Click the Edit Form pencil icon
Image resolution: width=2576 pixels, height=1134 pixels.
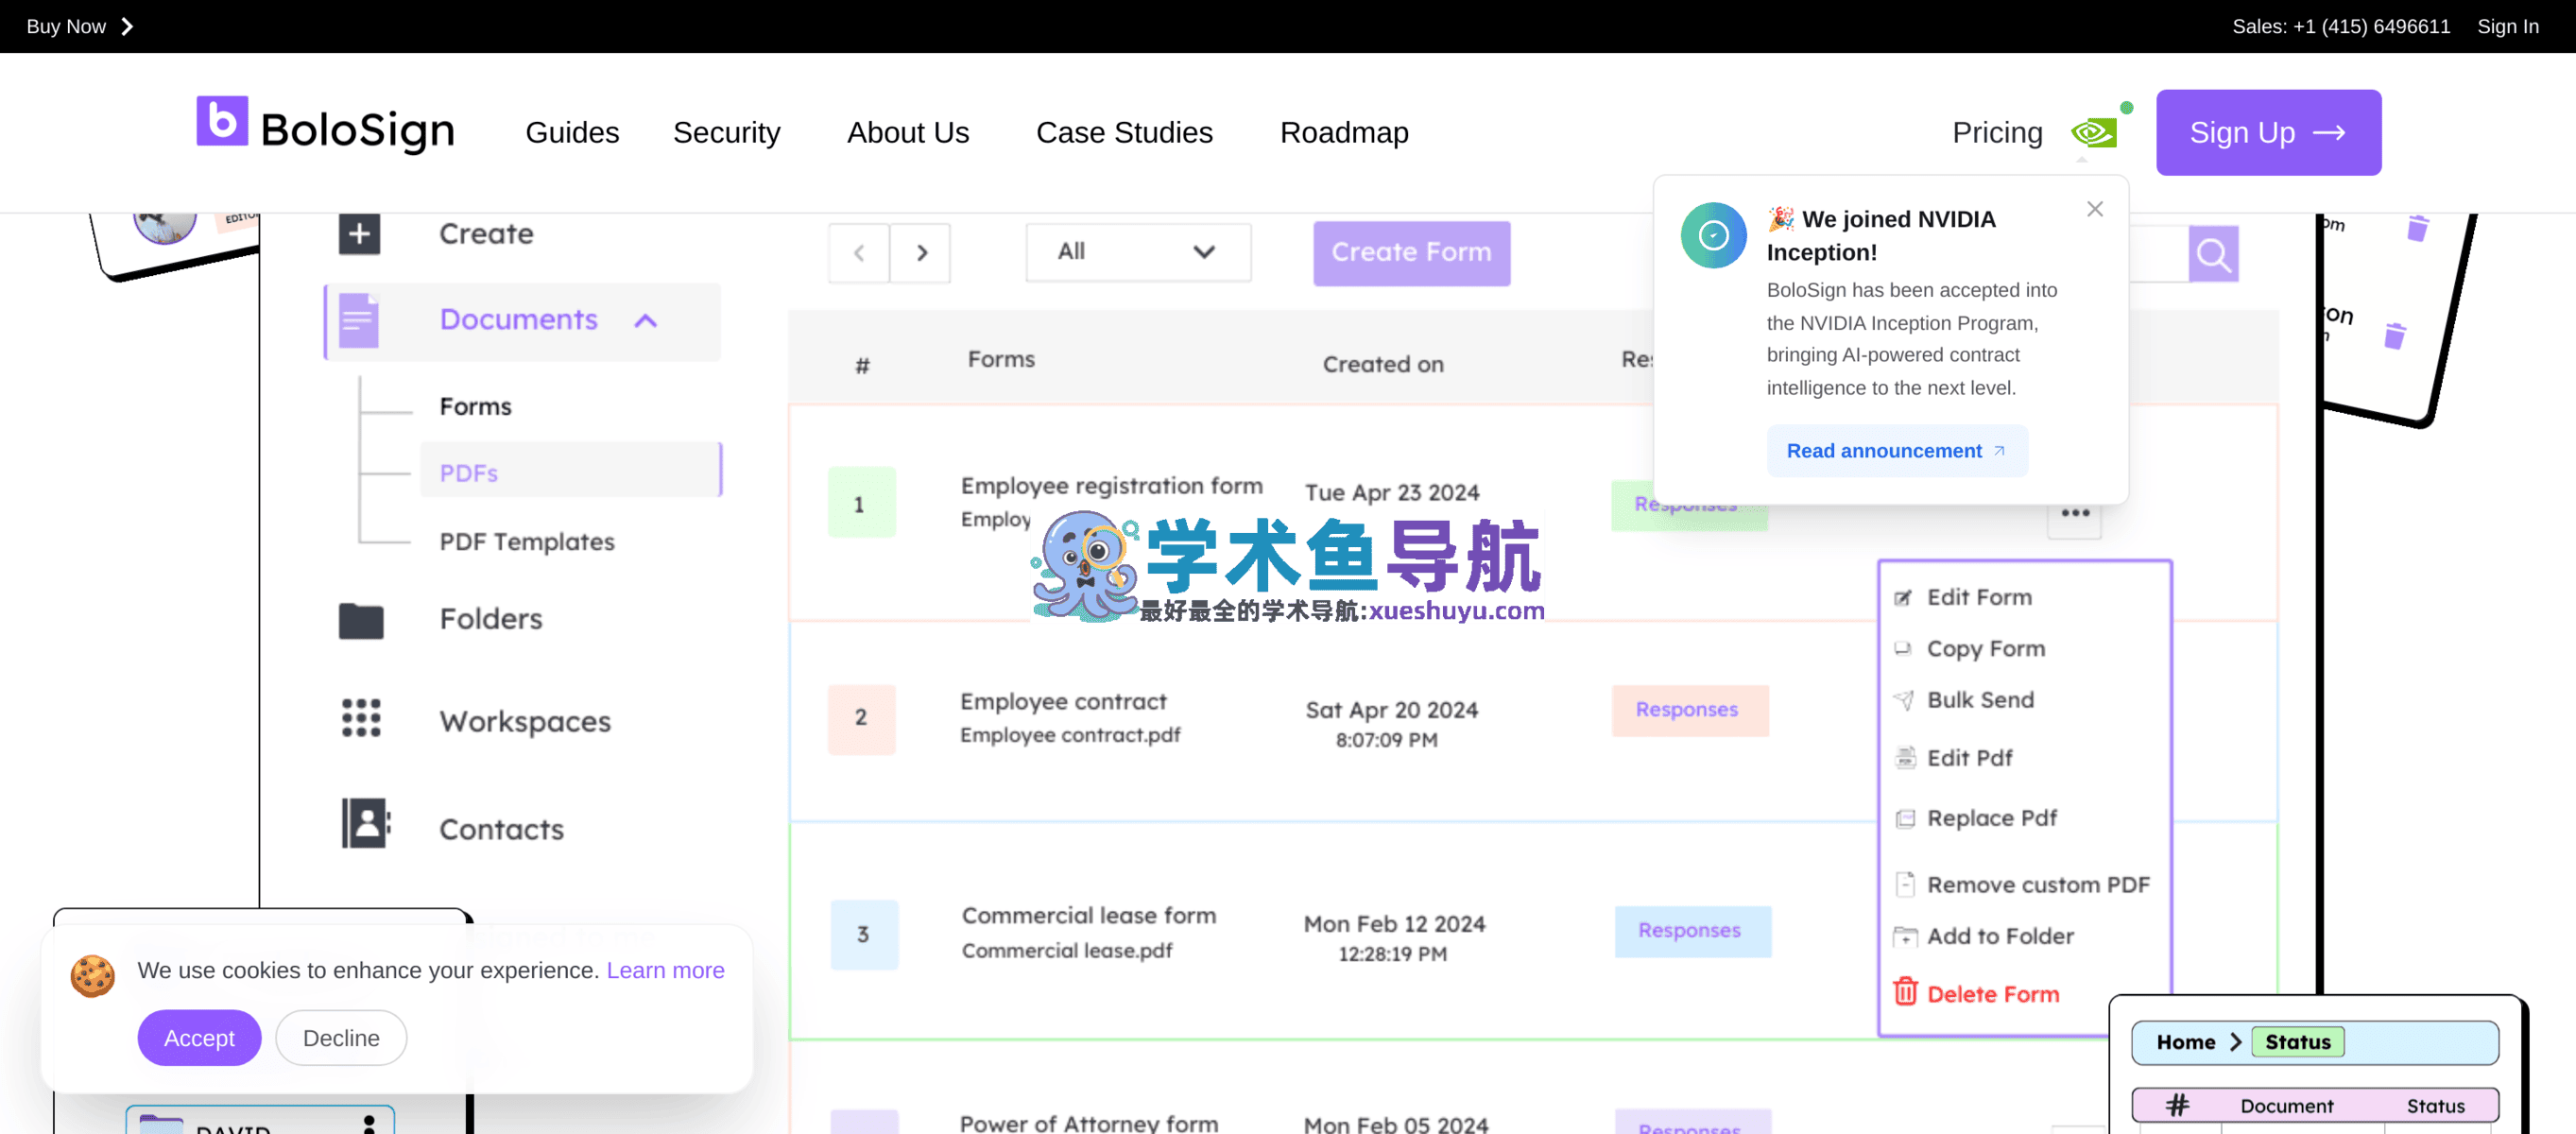pos(1903,598)
